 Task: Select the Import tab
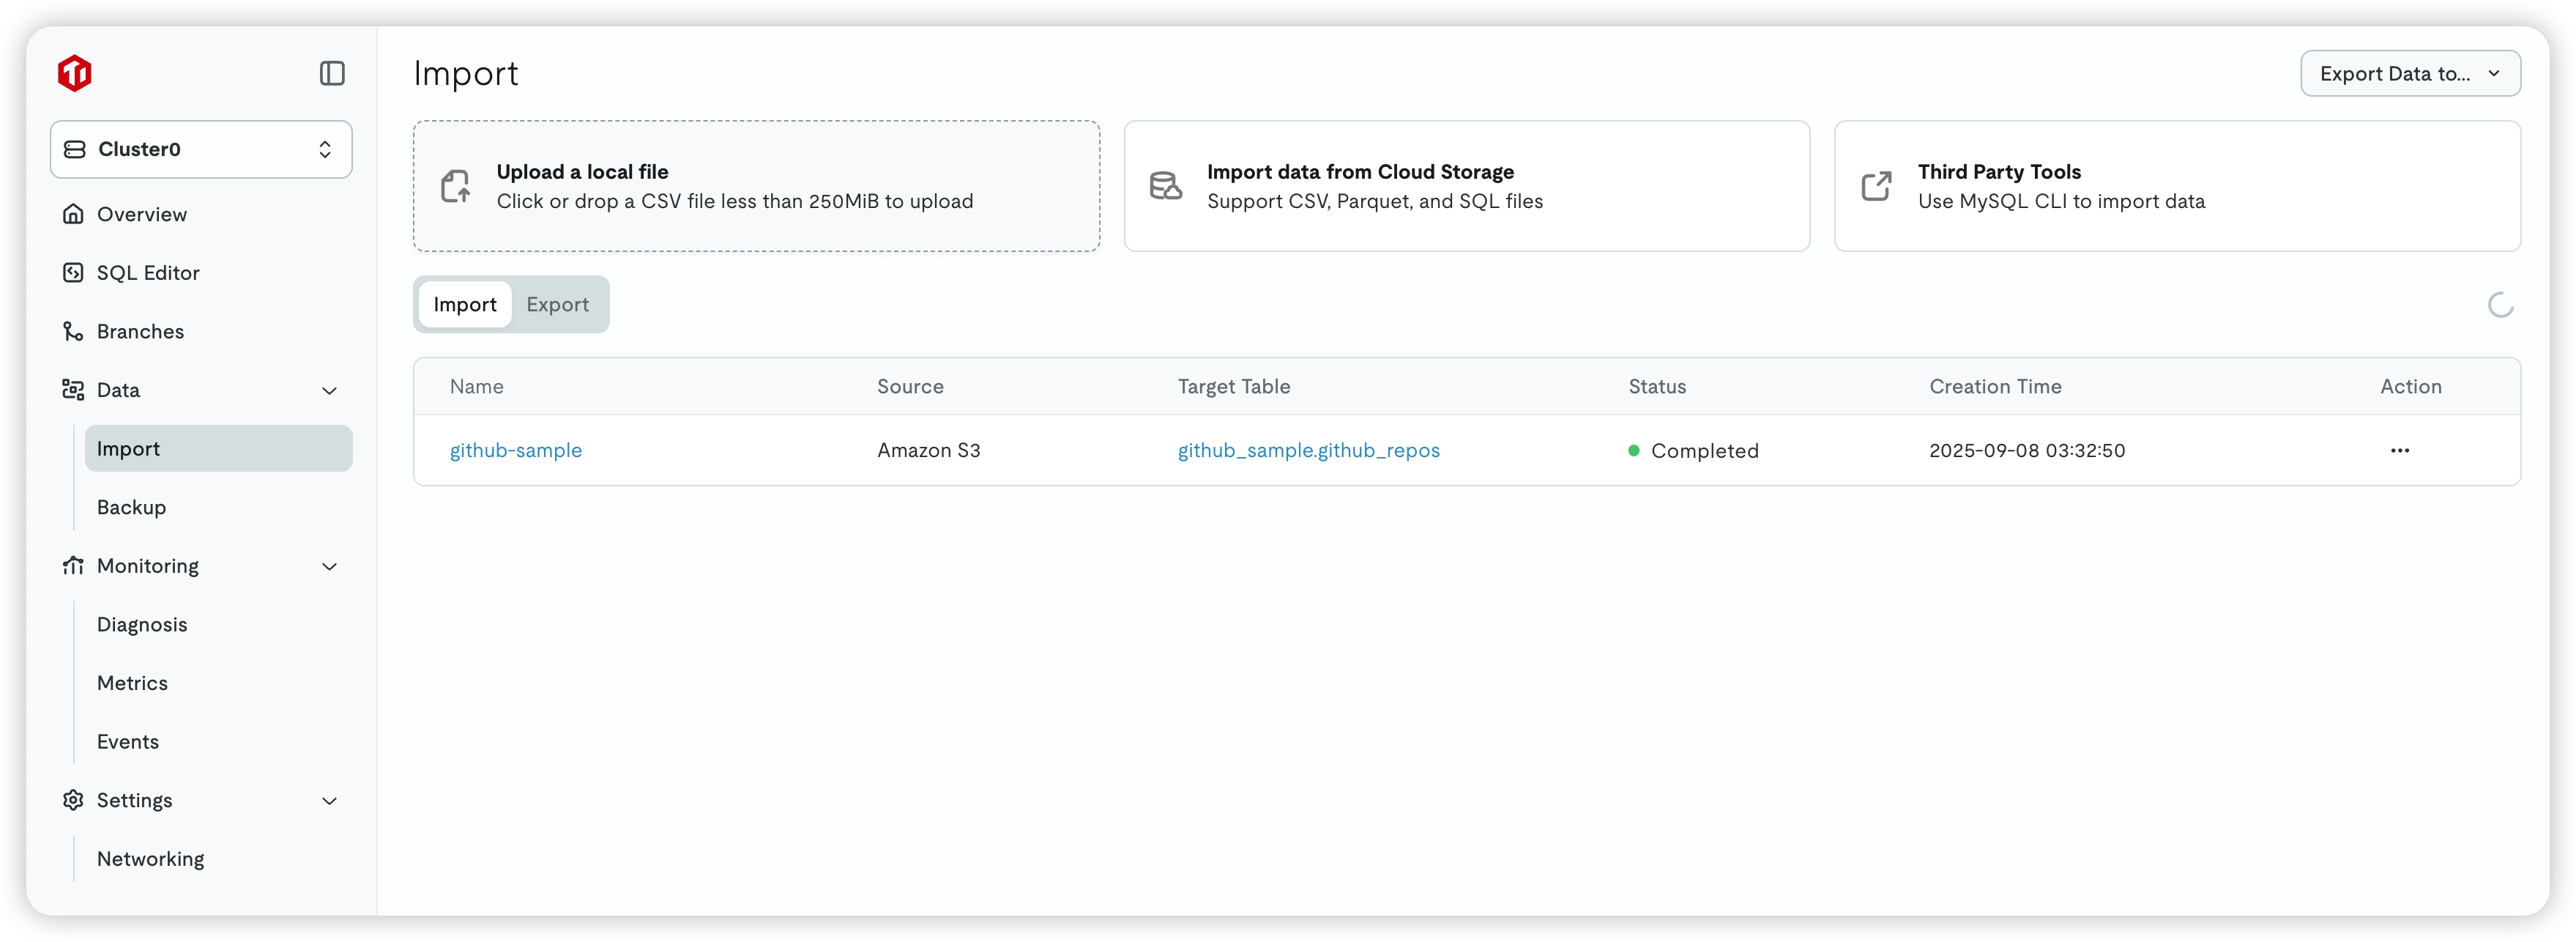click(465, 305)
